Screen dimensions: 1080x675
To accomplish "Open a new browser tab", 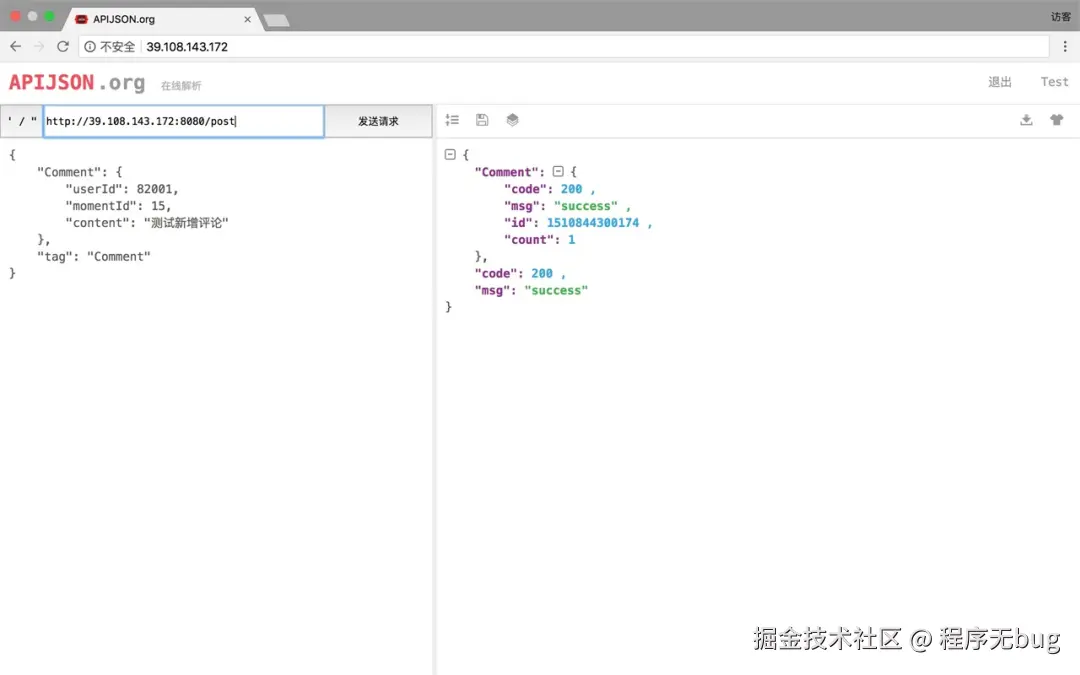I will pos(276,20).
